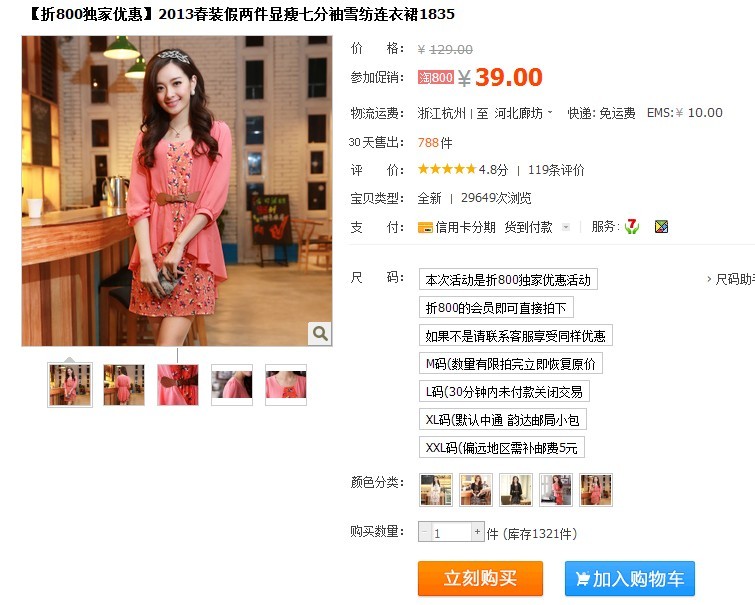Image resolution: width=755 pixels, height=605 pixels.
Task: Click the 7-day return service icon
Action: [632, 226]
